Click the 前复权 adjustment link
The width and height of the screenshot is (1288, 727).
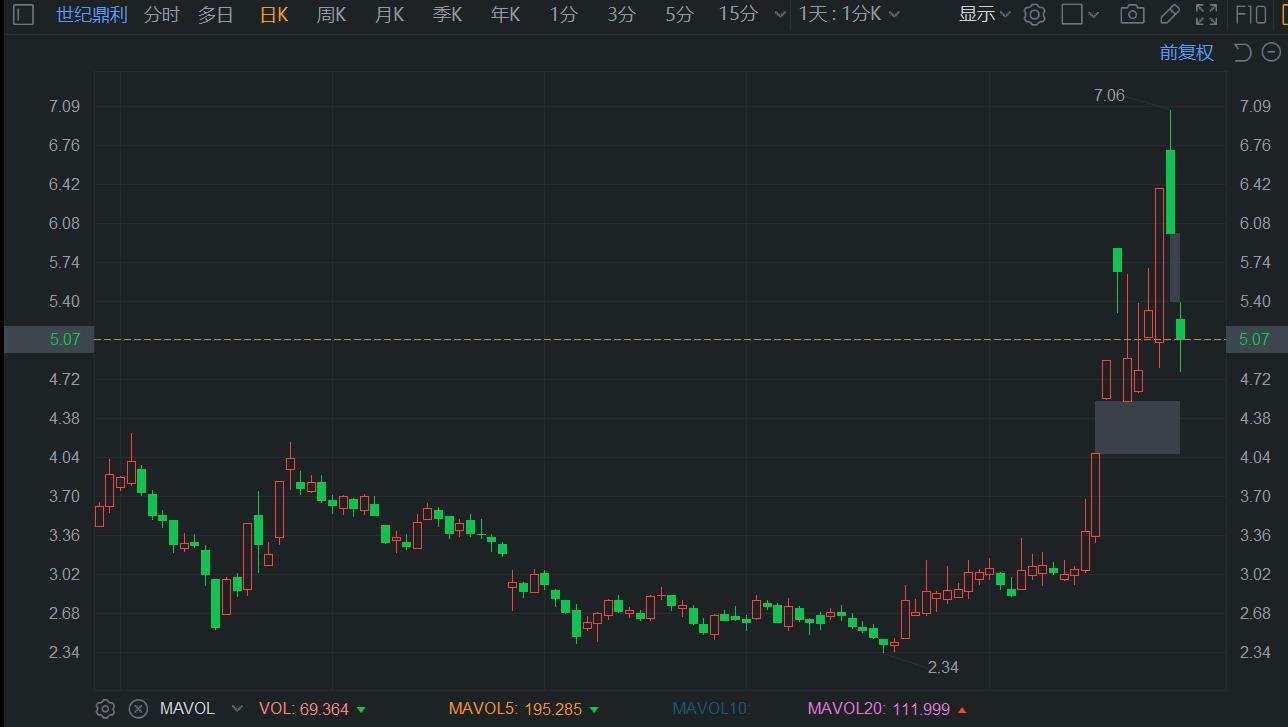click(x=1187, y=53)
